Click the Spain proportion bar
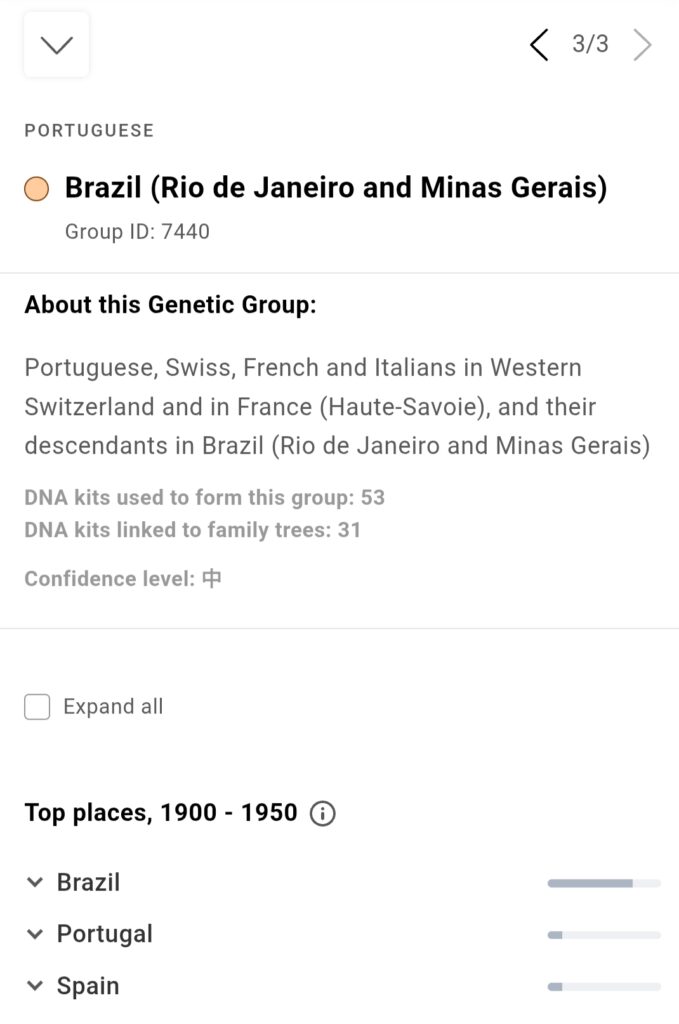 coord(604,986)
